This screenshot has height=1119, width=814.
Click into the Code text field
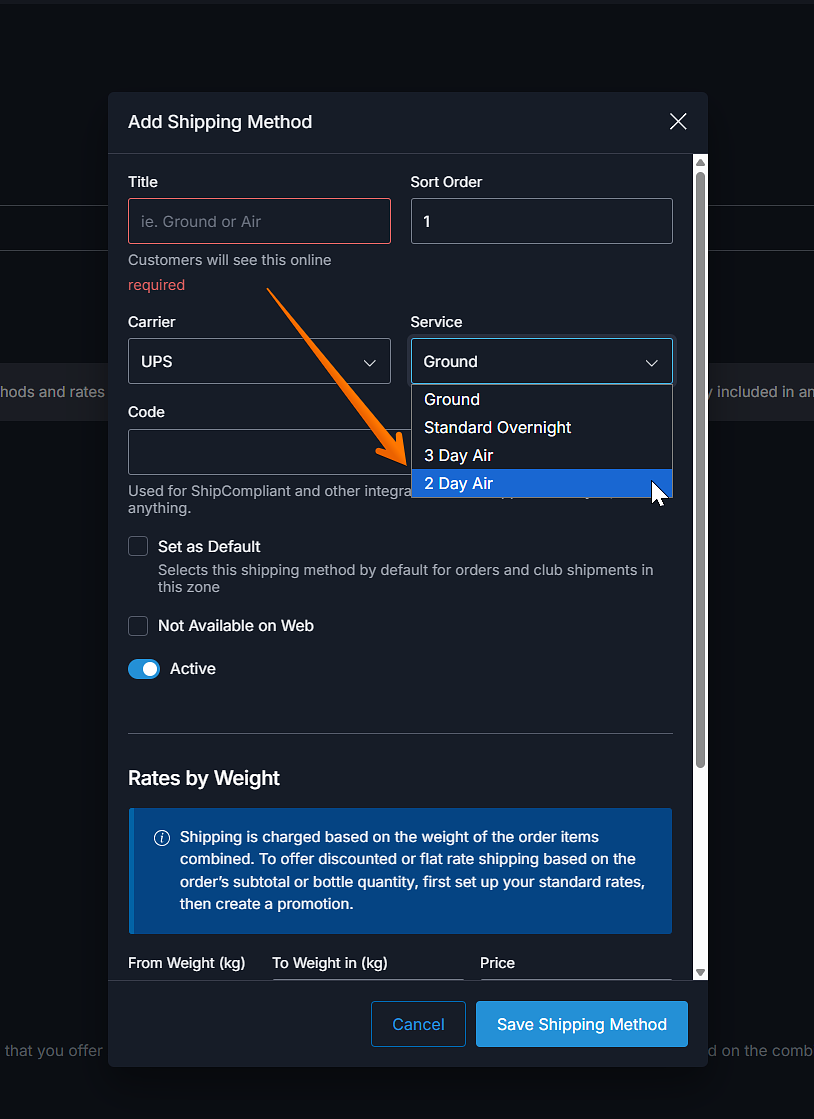pyautogui.click(x=269, y=452)
